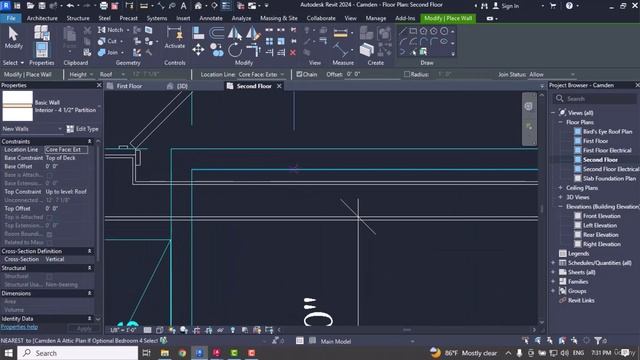Viewport: 640px width, 360px height.
Task: Pick the Circle draw tool
Action: pos(444,31)
